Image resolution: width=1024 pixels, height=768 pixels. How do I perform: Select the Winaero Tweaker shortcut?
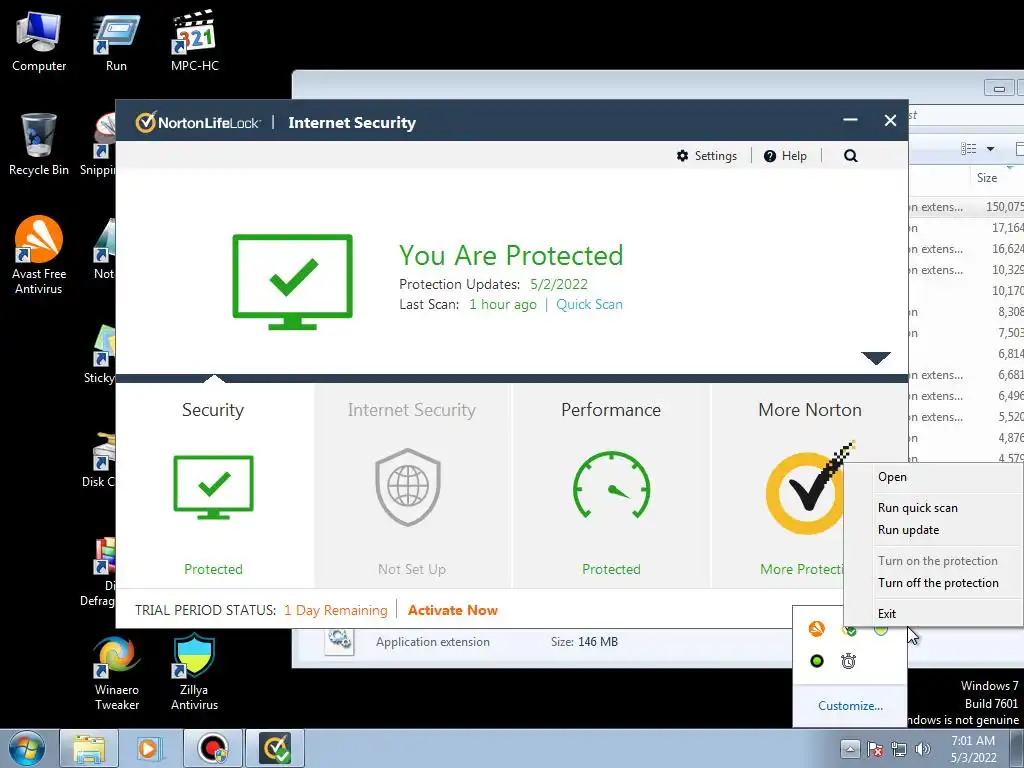point(116,674)
